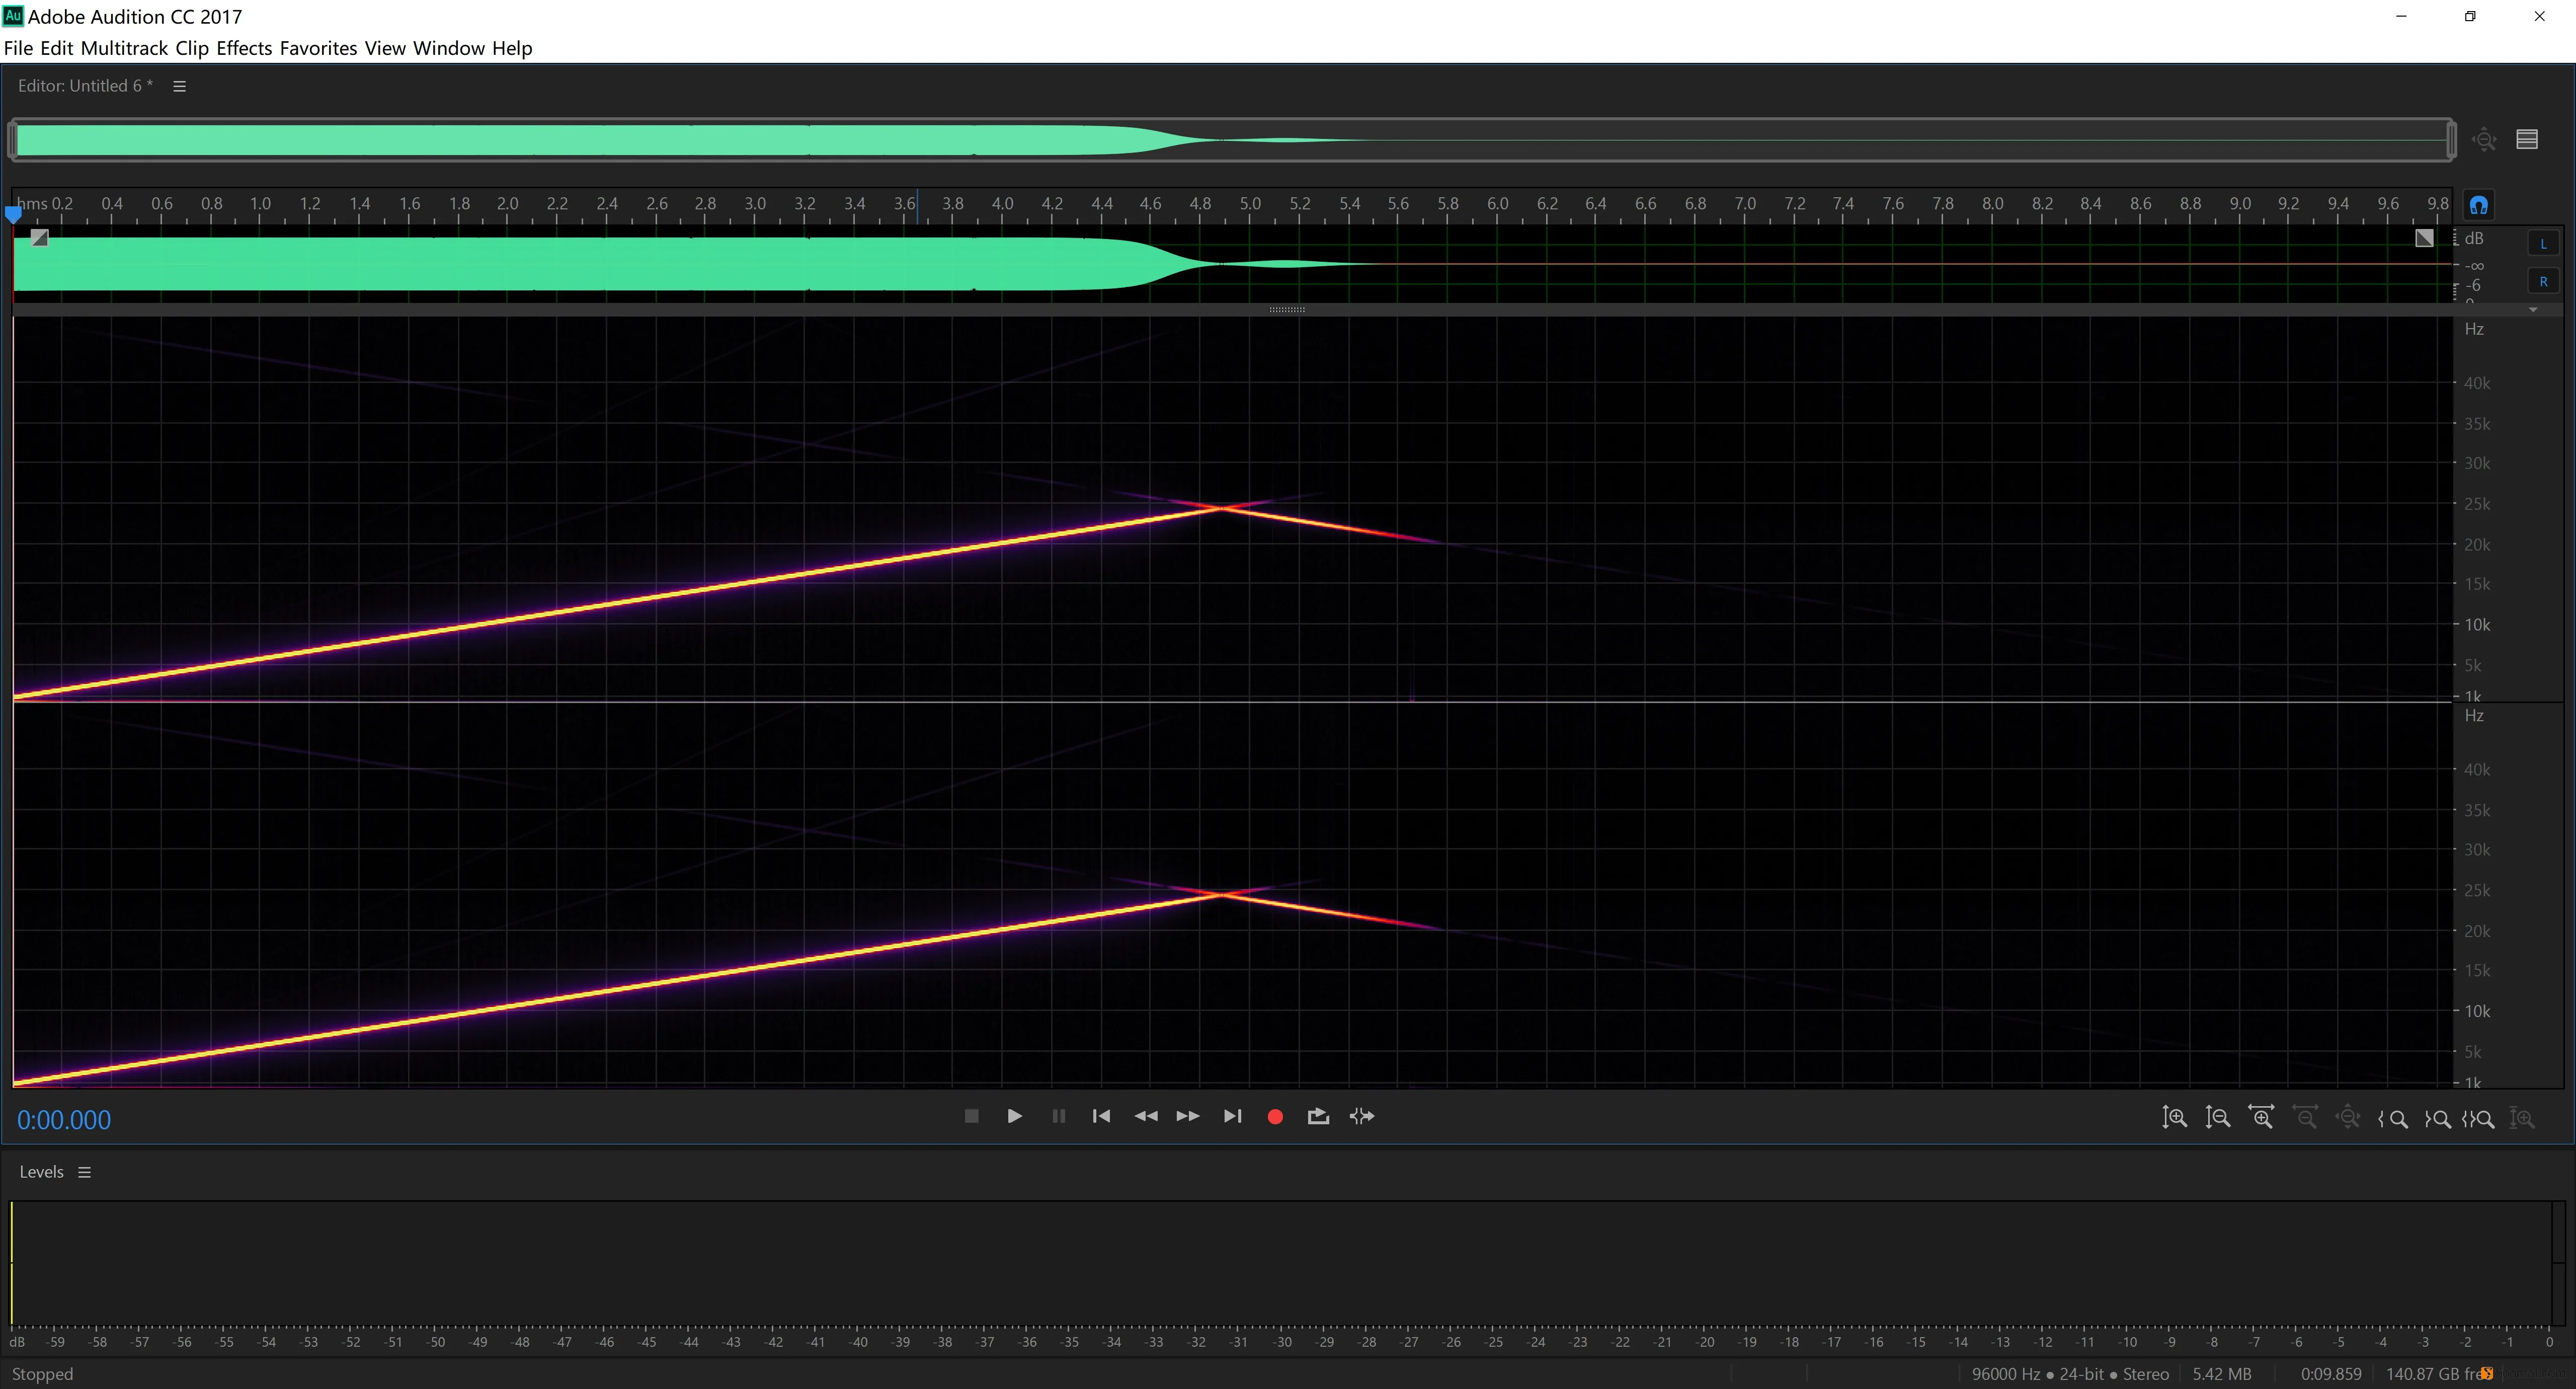Toggle the Left channel L button
The width and height of the screenshot is (2576, 1389).
tap(2543, 243)
